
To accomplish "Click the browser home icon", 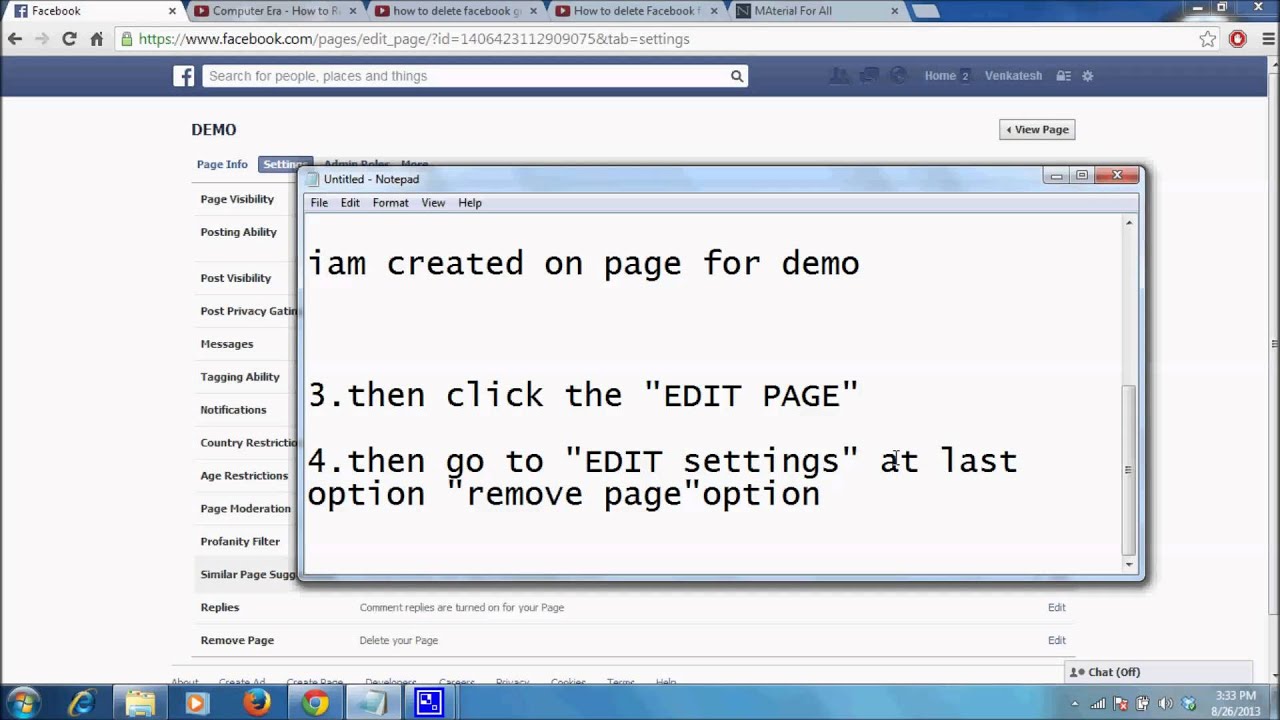I will (x=96, y=39).
